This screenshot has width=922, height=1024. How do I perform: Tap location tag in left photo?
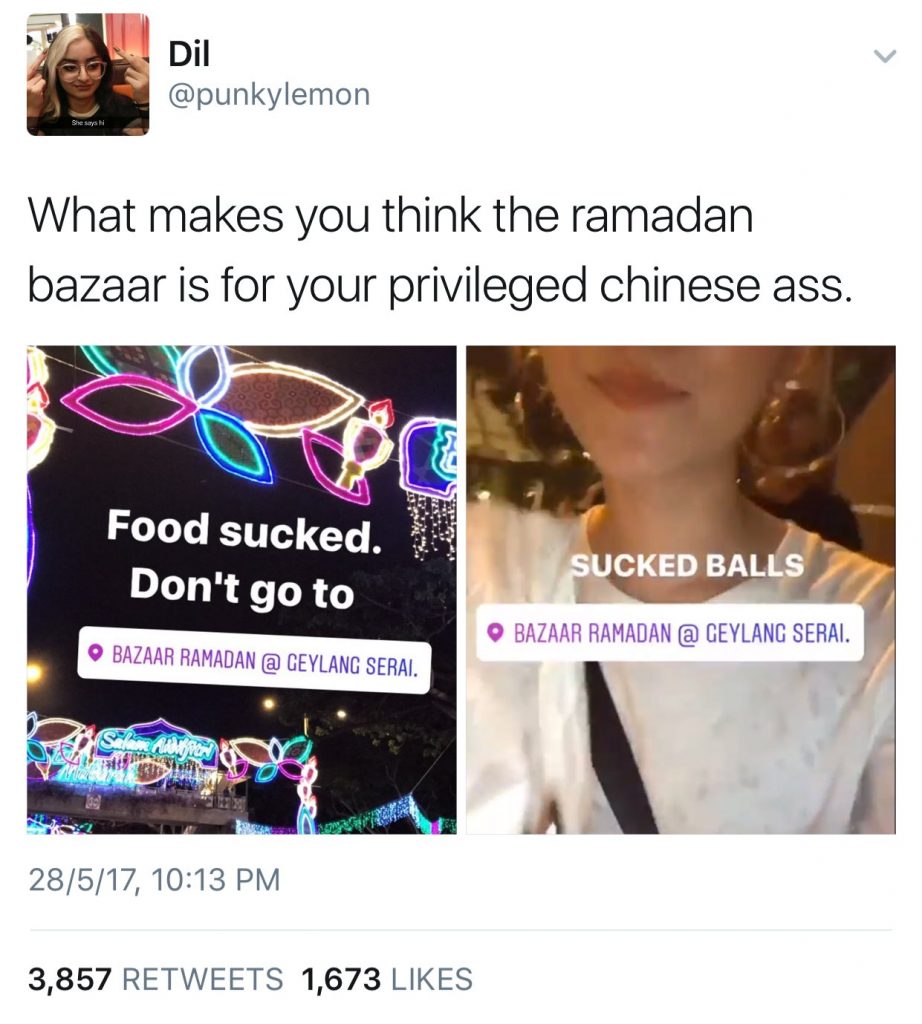254,660
